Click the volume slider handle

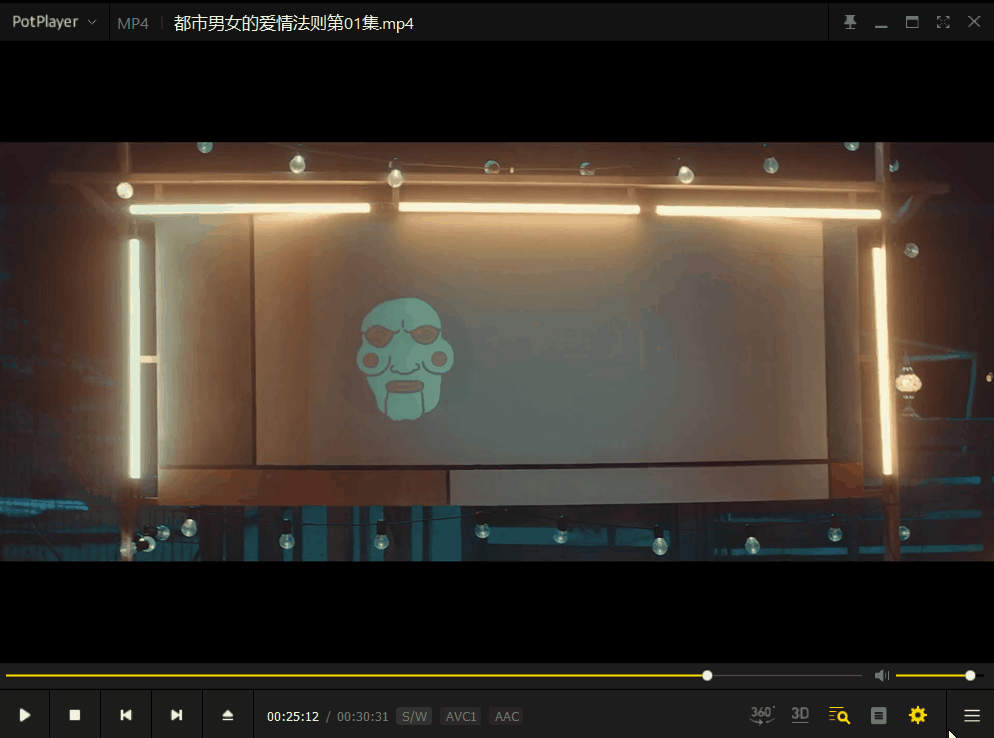coord(970,676)
